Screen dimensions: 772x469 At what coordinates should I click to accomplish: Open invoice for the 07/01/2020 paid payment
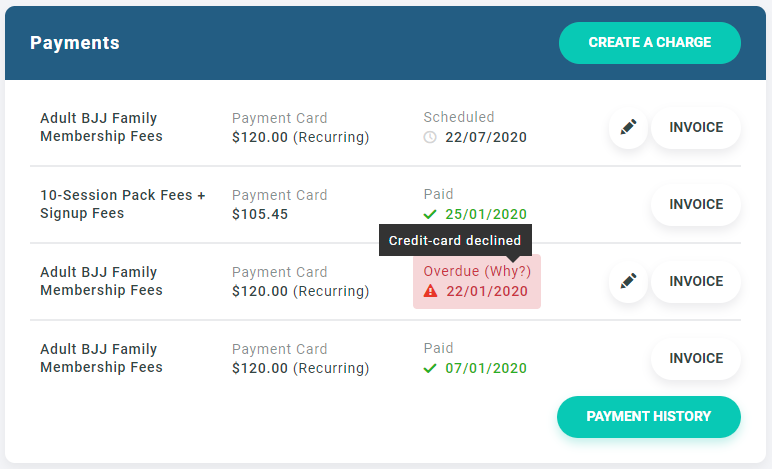pos(696,359)
